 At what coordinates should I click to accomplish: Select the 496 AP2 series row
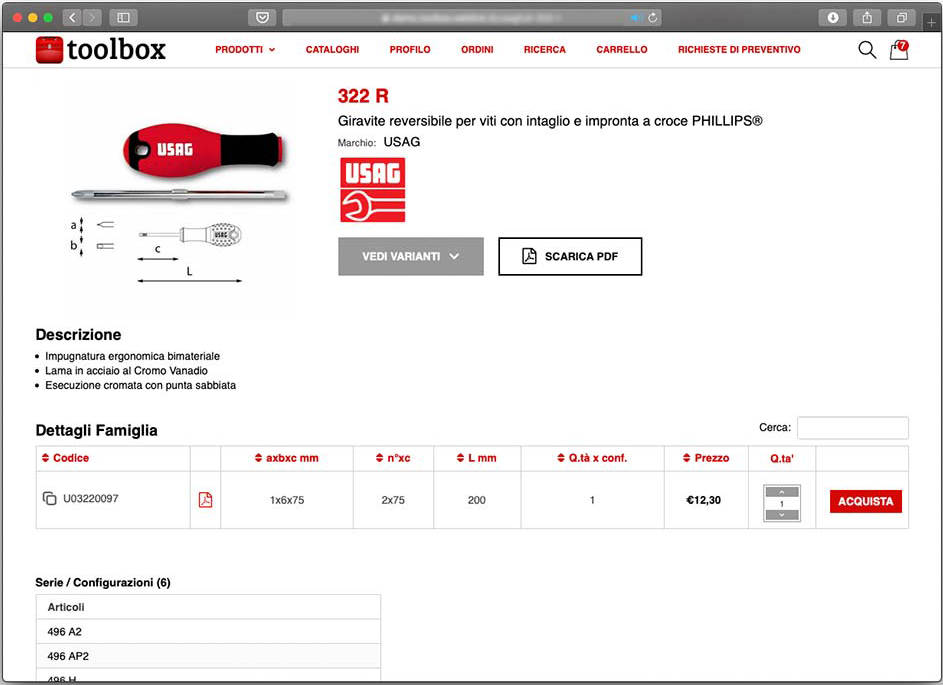(x=208, y=656)
